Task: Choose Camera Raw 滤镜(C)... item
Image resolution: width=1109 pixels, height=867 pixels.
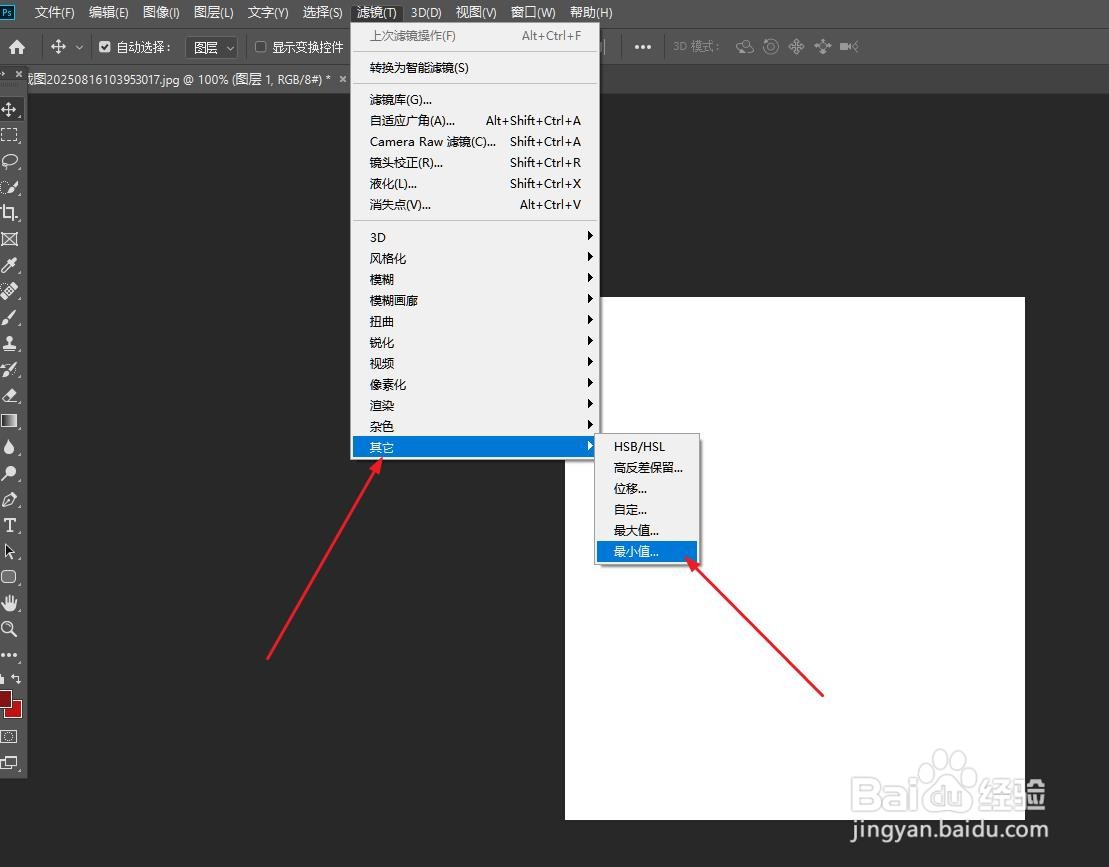Action: [475, 141]
